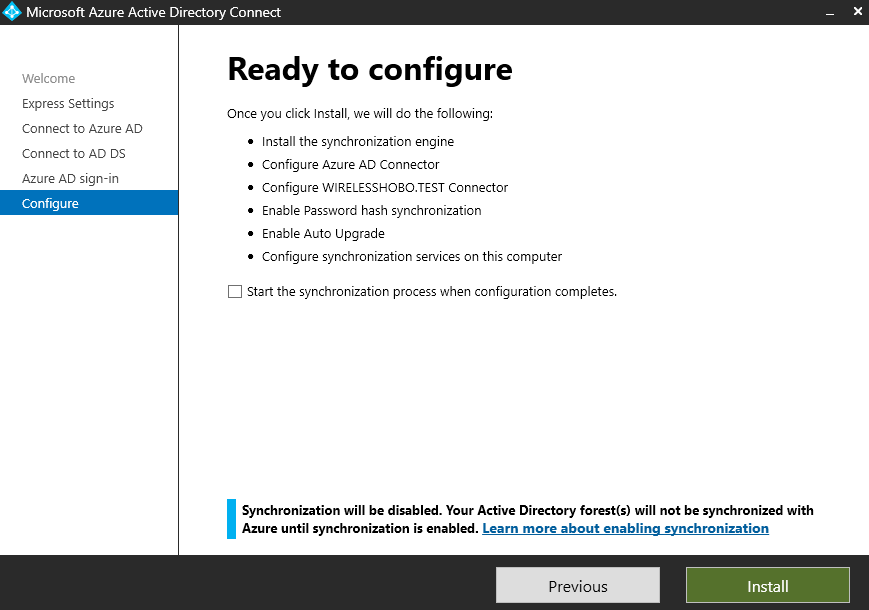The height and width of the screenshot is (610, 869).
Task: Click 'Install the synchronization engine' list item
Action: (357, 142)
